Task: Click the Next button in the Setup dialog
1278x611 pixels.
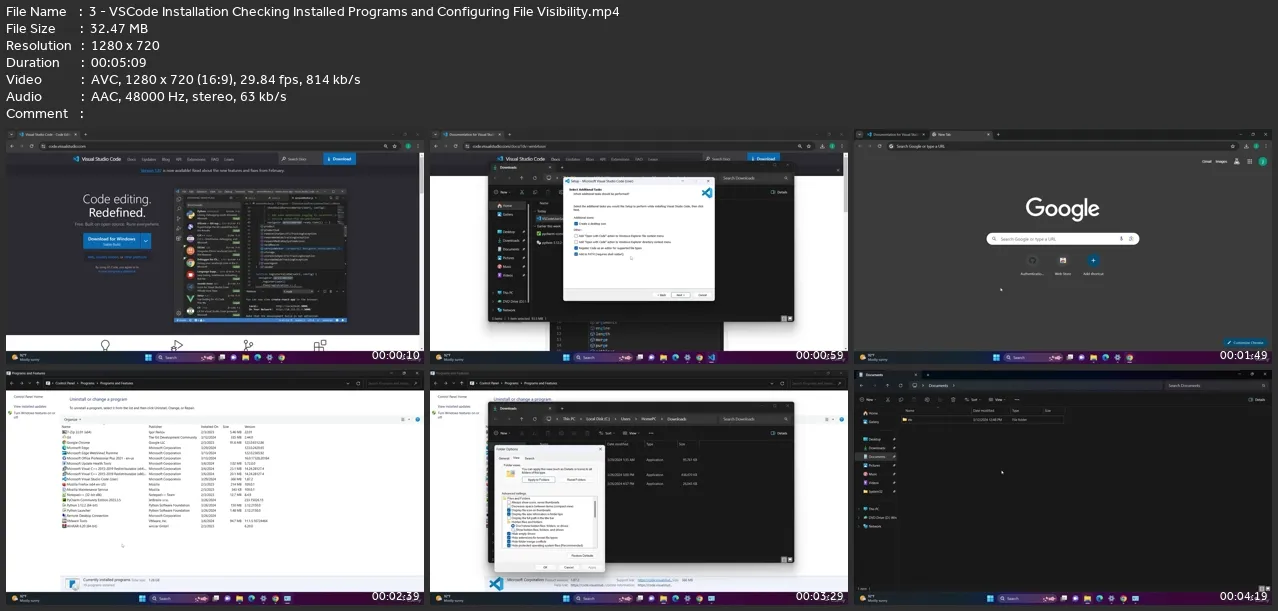Action: point(679,295)
